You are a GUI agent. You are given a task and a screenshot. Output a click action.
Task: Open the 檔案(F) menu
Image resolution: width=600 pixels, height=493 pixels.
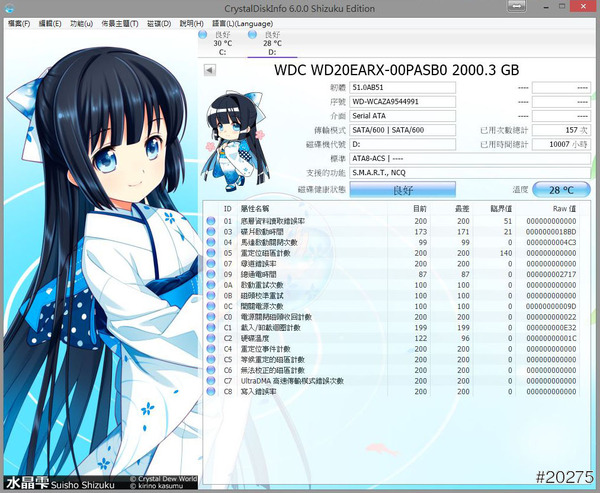pyautogui.click(x=20, y=23)
